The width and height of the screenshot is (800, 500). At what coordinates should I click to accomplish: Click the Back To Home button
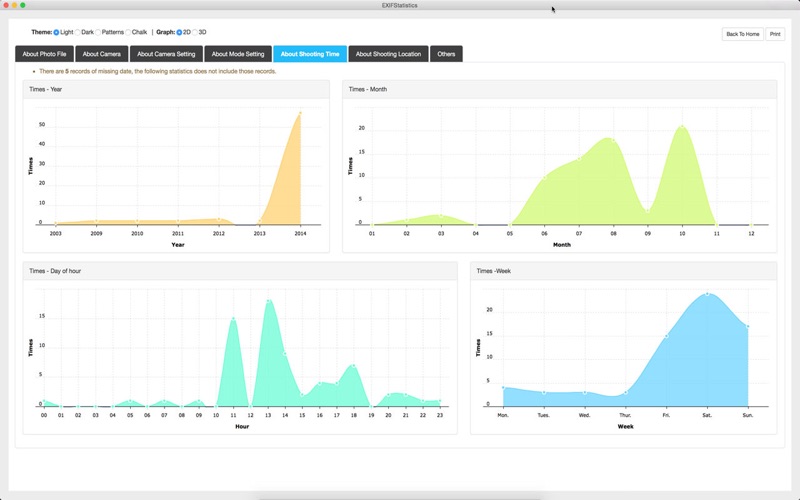pyautogui.click(x=742, y=34)
